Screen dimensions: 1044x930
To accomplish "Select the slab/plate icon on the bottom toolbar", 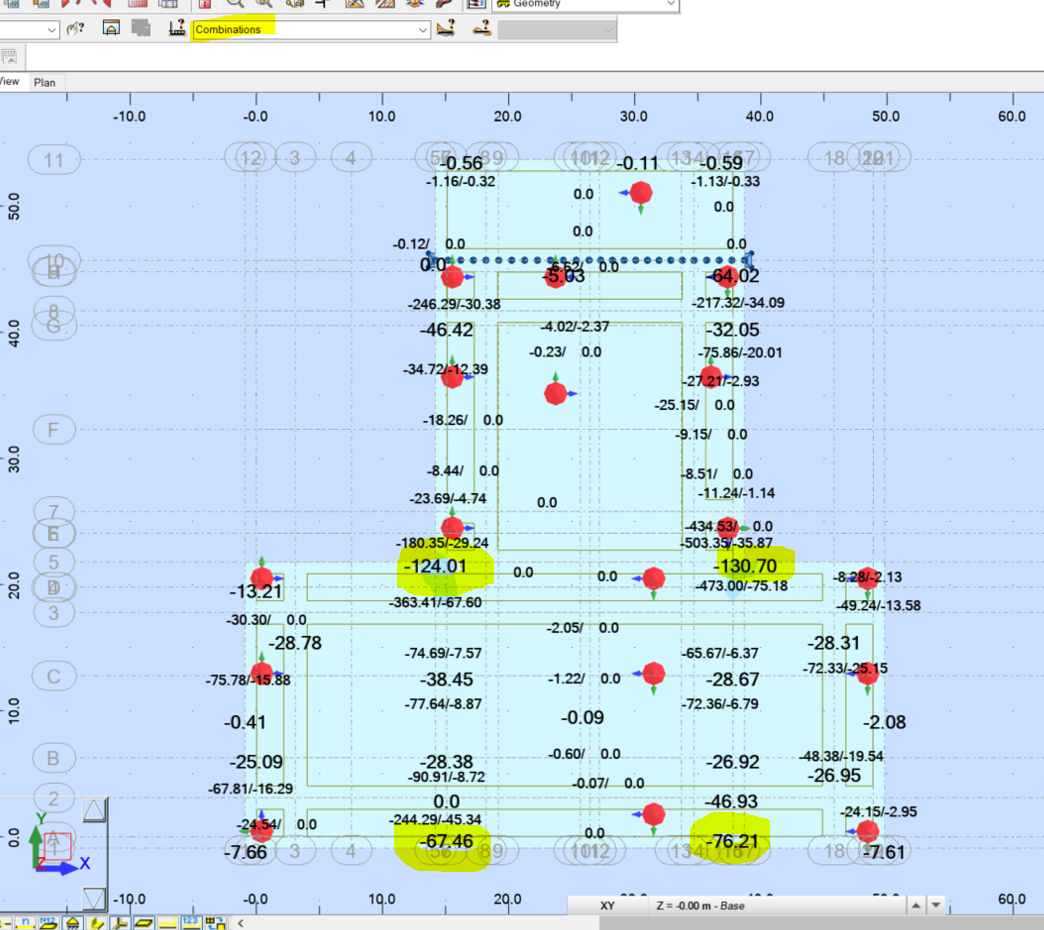I will pyautogui.click(x=143, y=922).
